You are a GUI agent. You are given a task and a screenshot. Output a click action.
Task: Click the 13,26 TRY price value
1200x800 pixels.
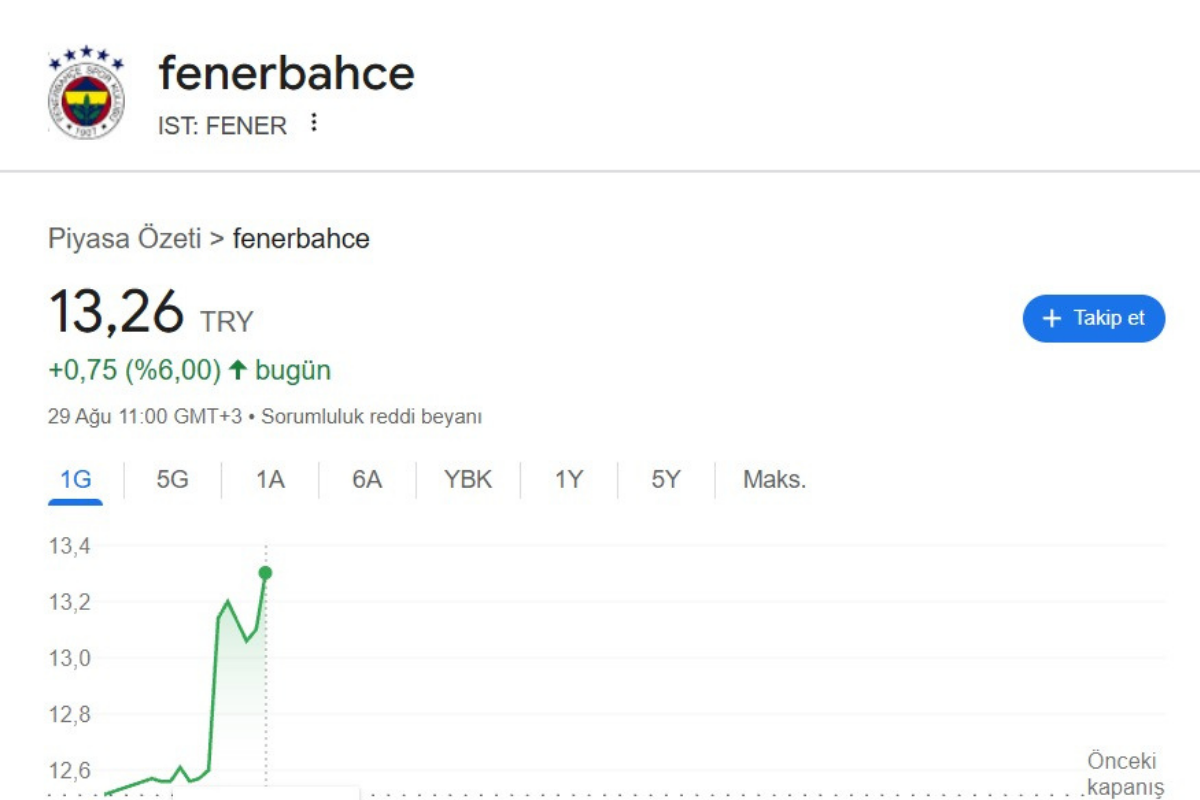point(151,313)
